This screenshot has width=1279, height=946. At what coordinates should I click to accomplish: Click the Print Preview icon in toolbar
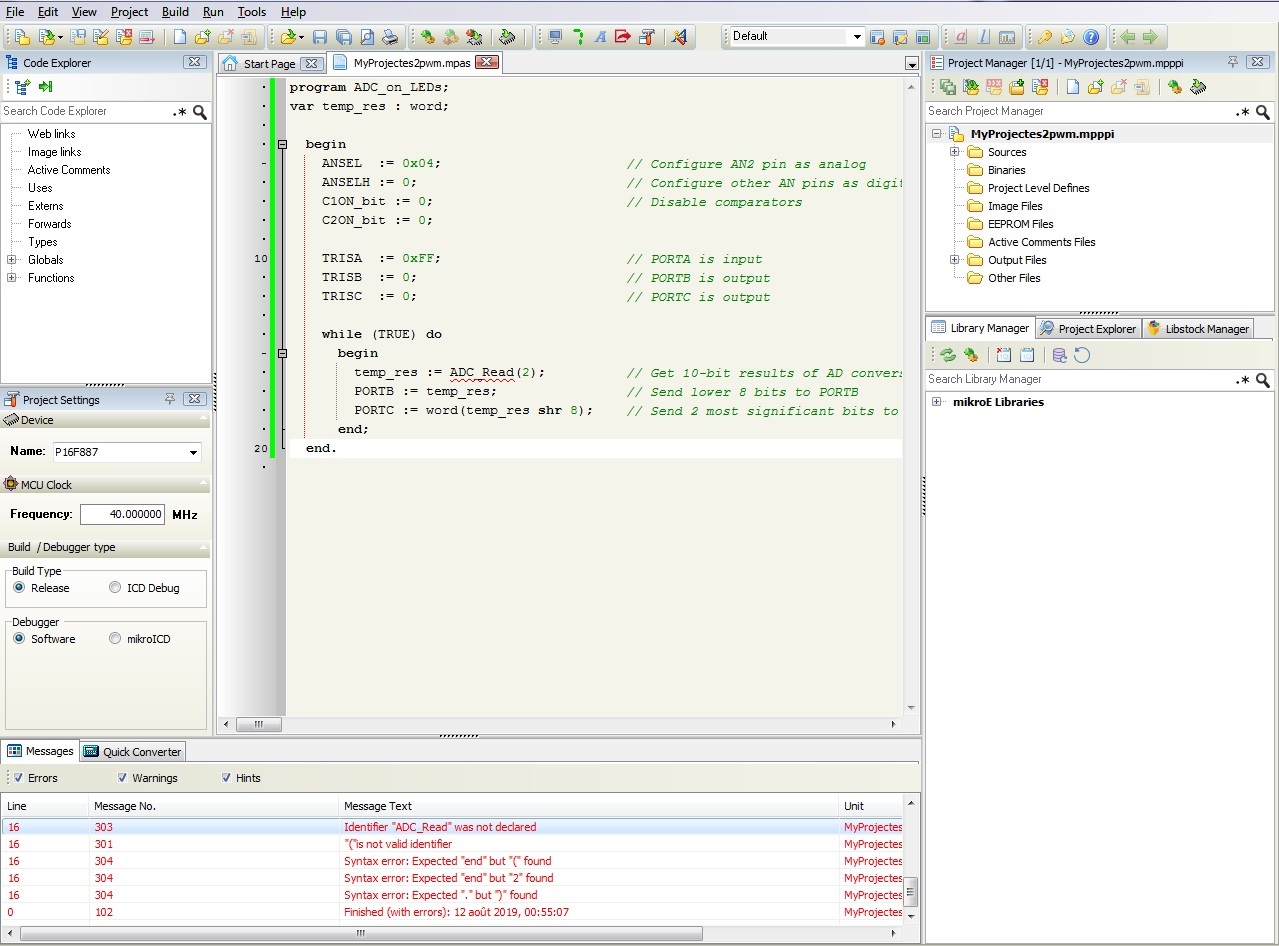coord(366,37)
